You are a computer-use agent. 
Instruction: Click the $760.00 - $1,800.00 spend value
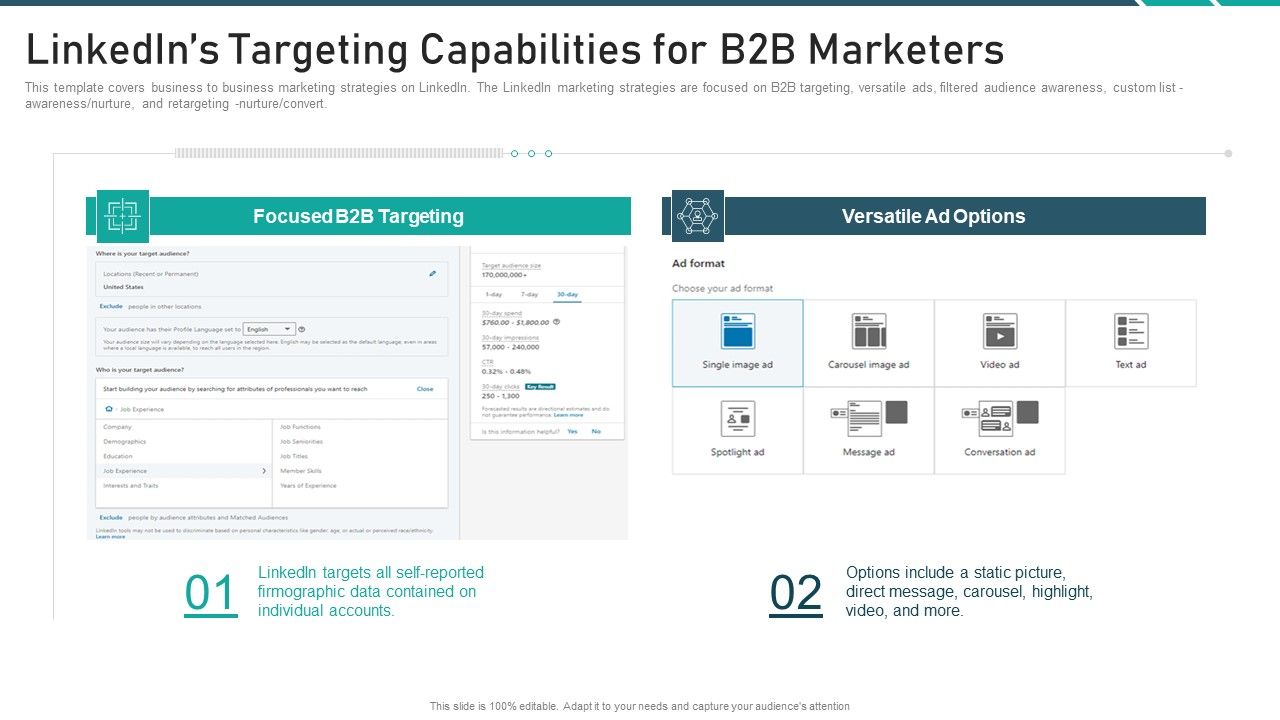pyautogui.click(x=516, y=322)
